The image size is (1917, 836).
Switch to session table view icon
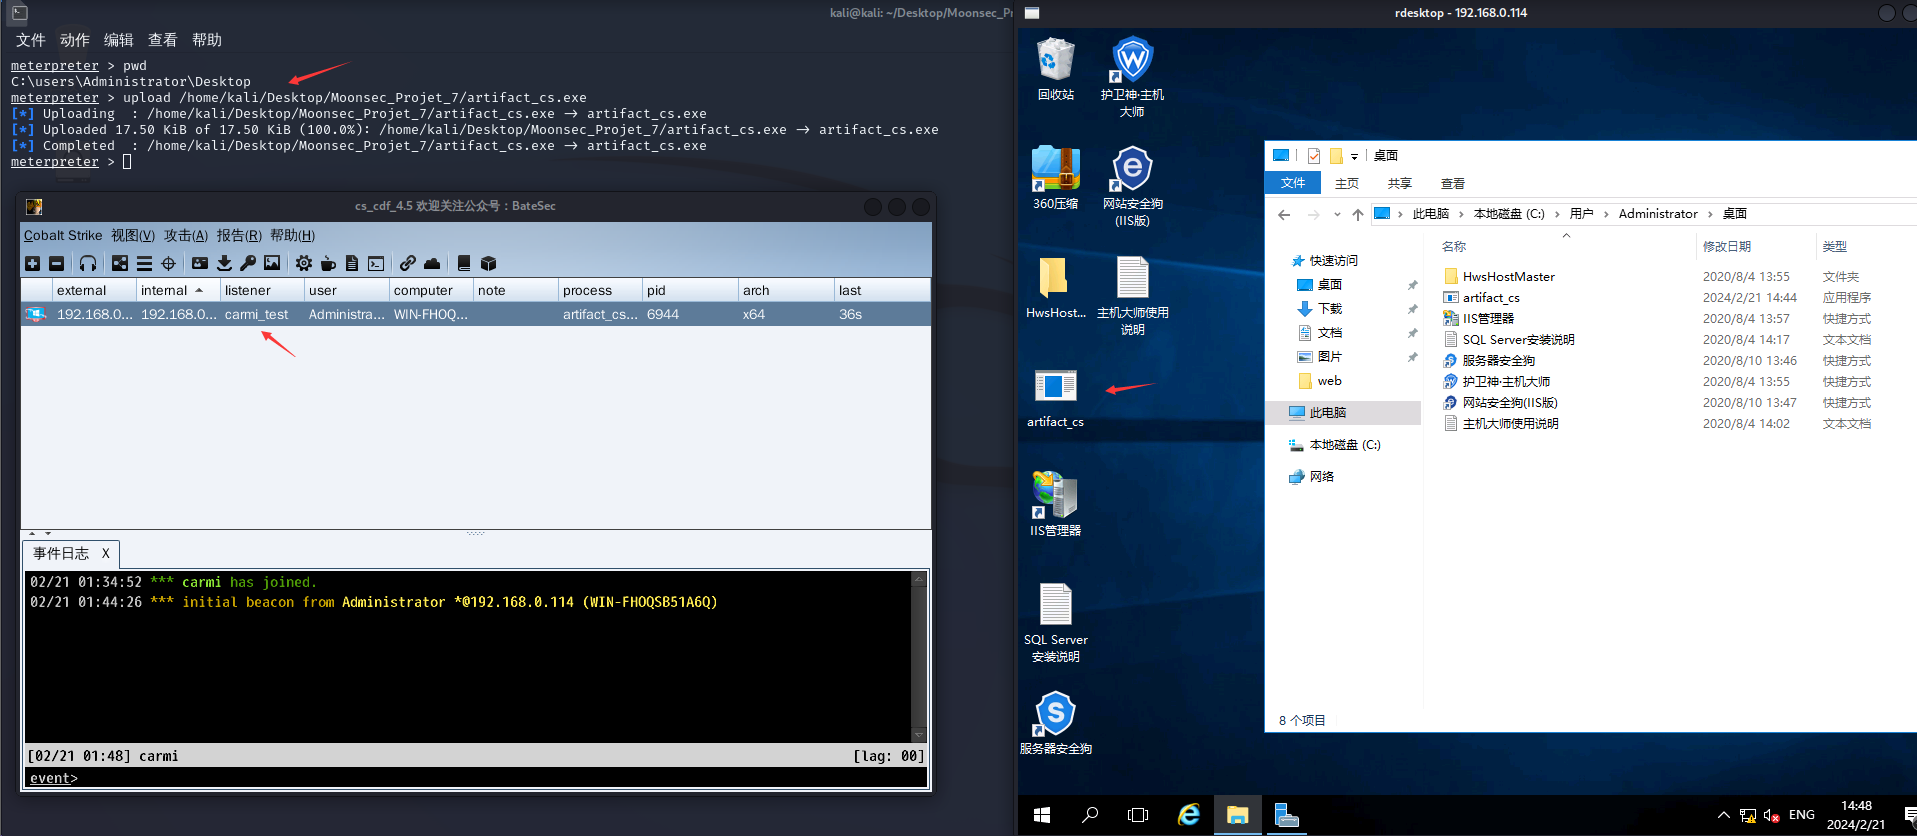click(145, 264)
